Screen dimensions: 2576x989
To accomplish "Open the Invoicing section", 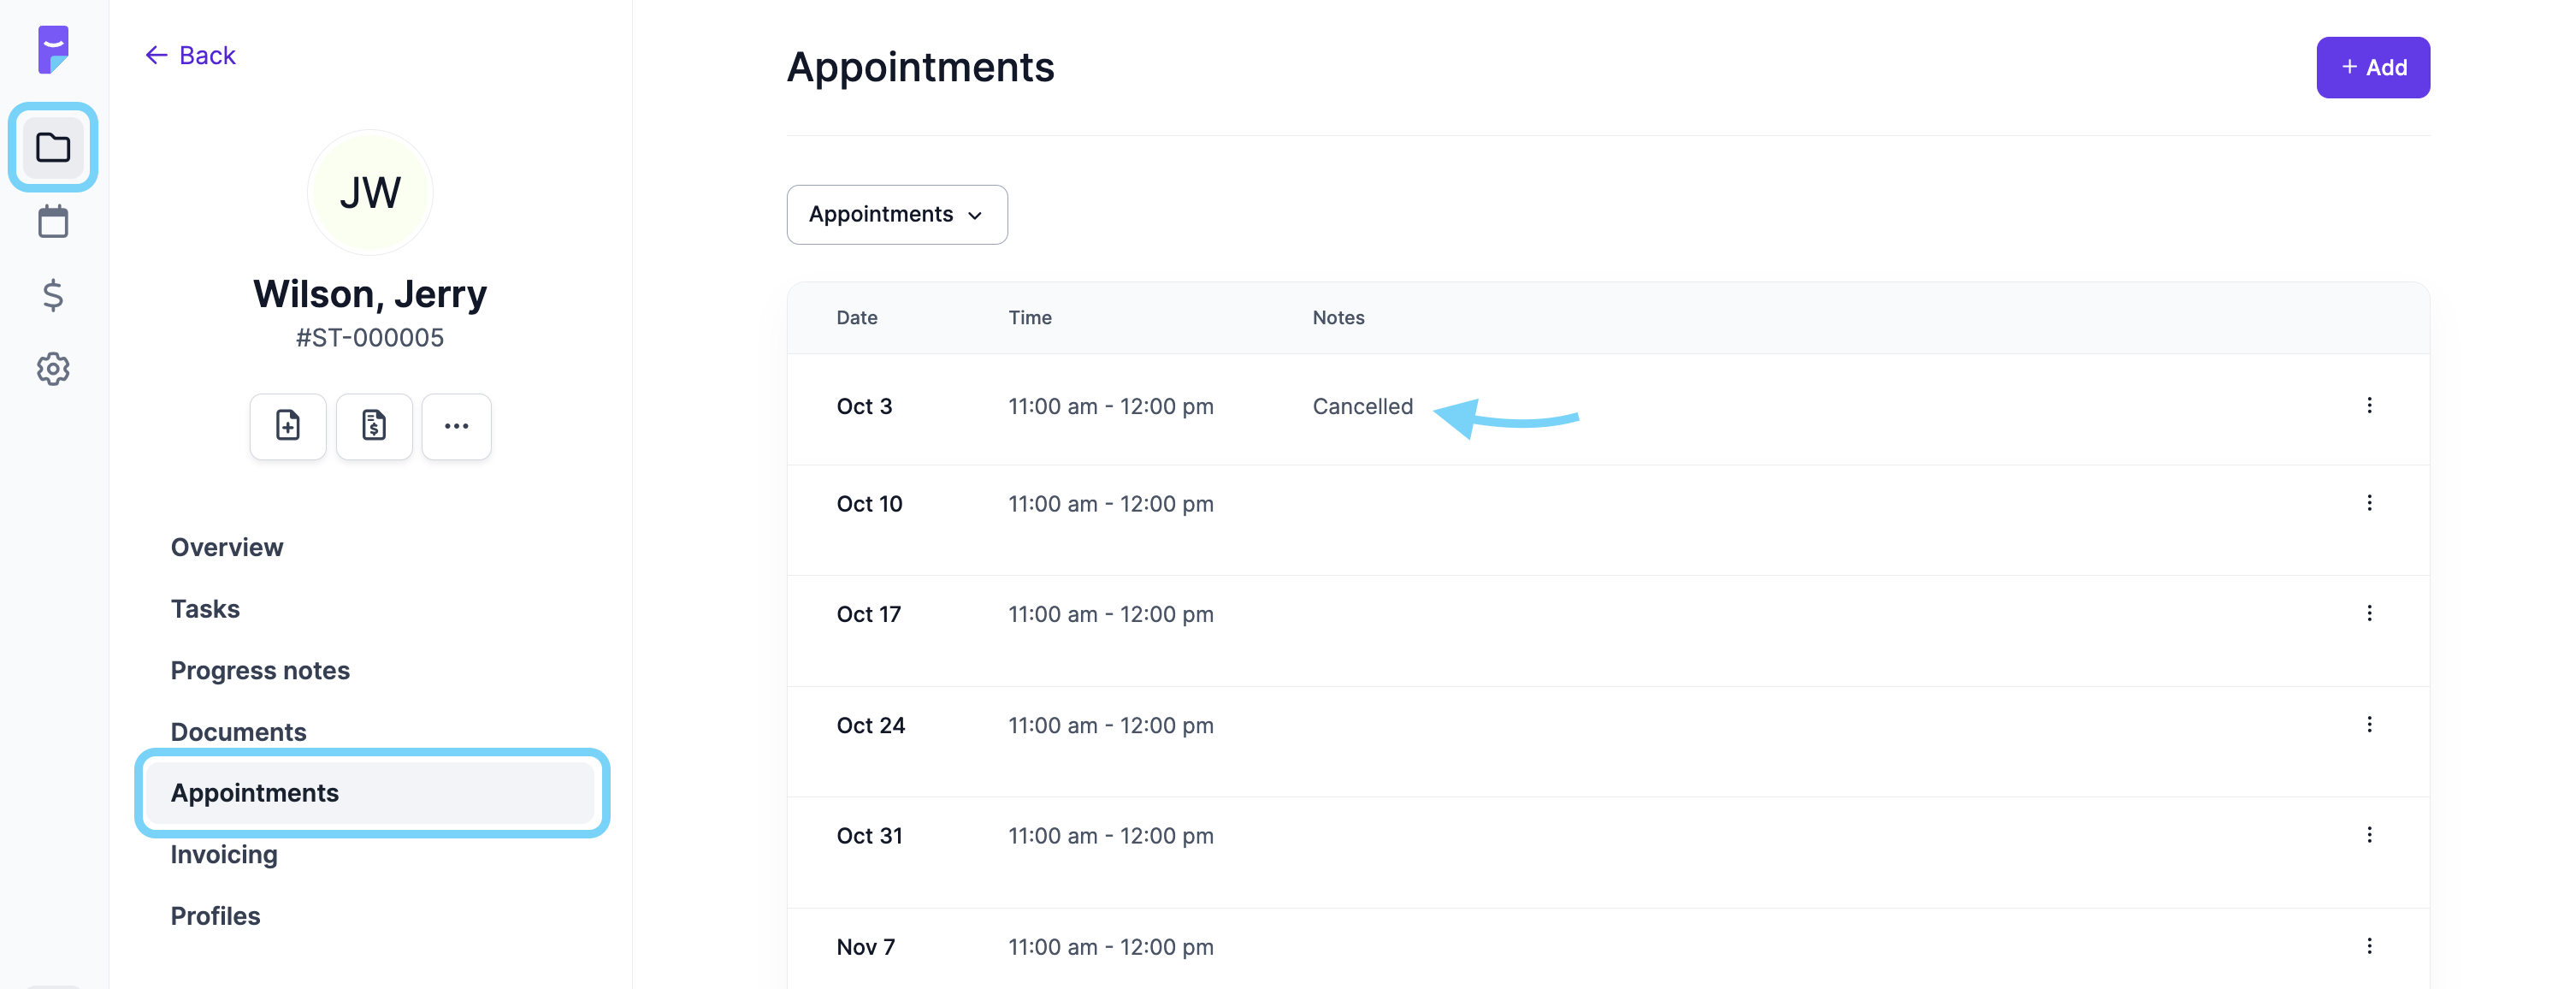I will click(x=224, y=854).
